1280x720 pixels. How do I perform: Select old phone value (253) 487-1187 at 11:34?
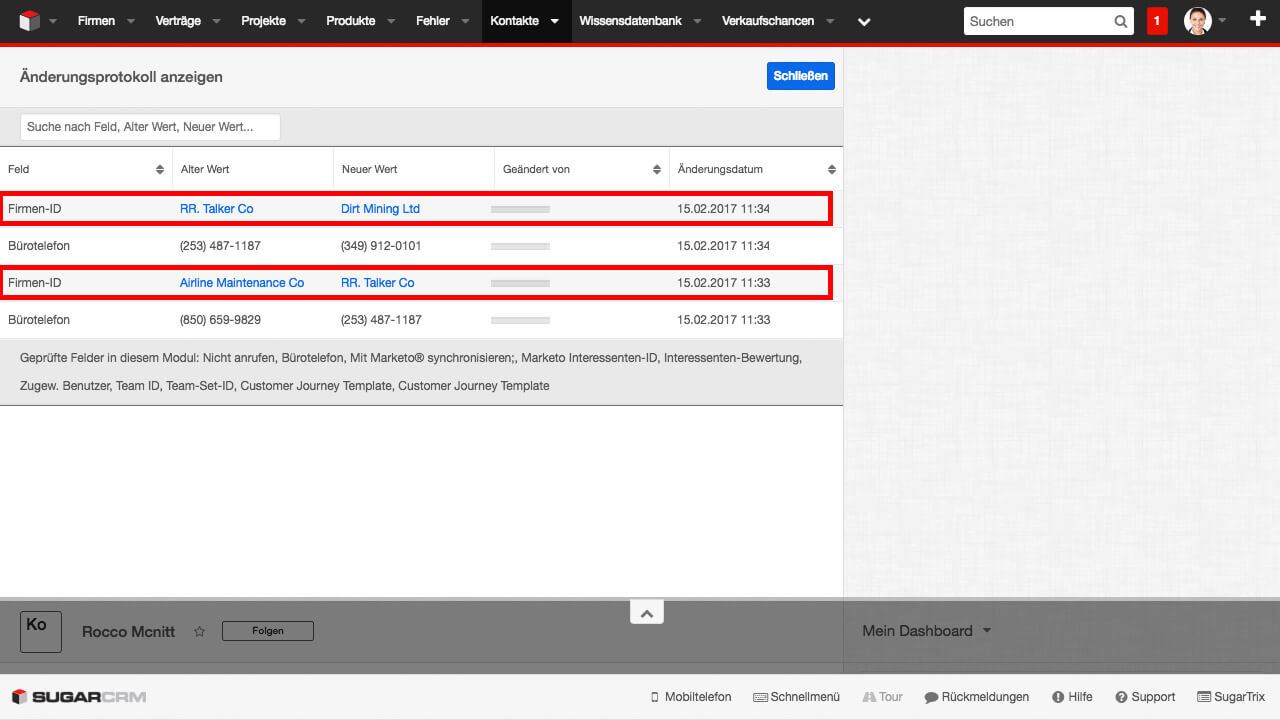pyautogui.click(x=220, y=246)
